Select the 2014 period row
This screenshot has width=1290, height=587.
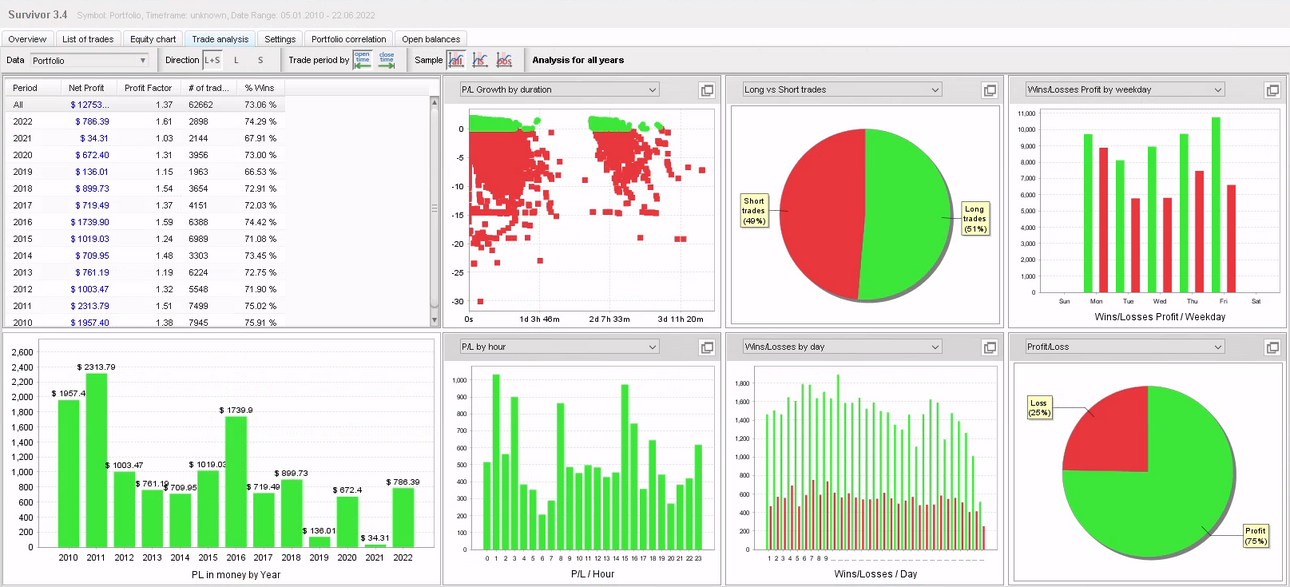[x=143, y=255]
